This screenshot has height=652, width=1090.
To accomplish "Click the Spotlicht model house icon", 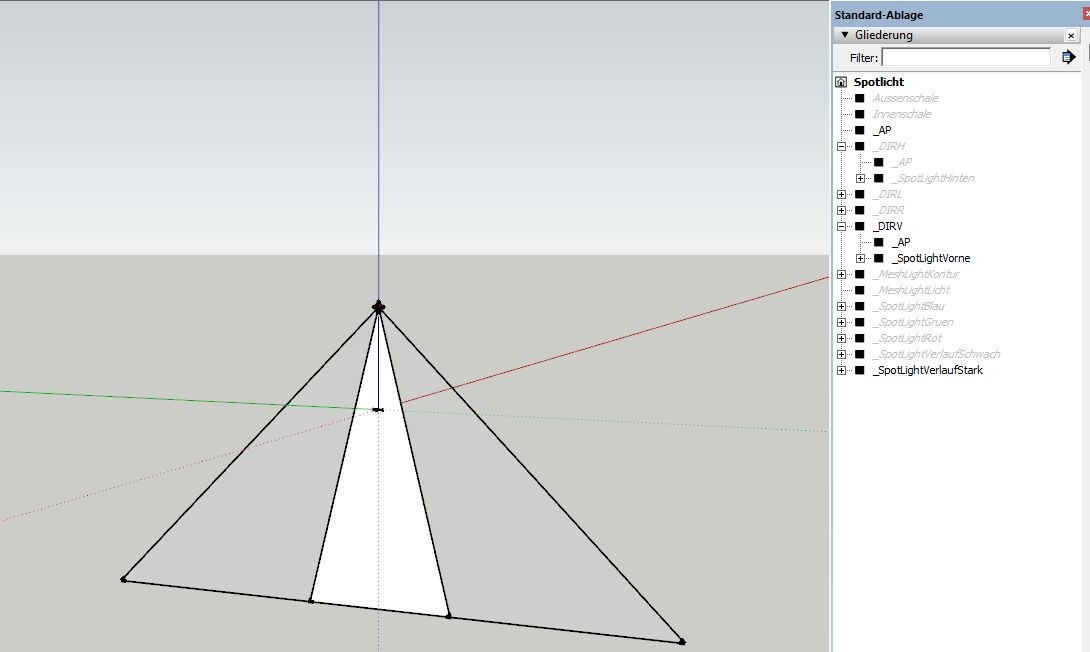I will [x=841, y=82].
